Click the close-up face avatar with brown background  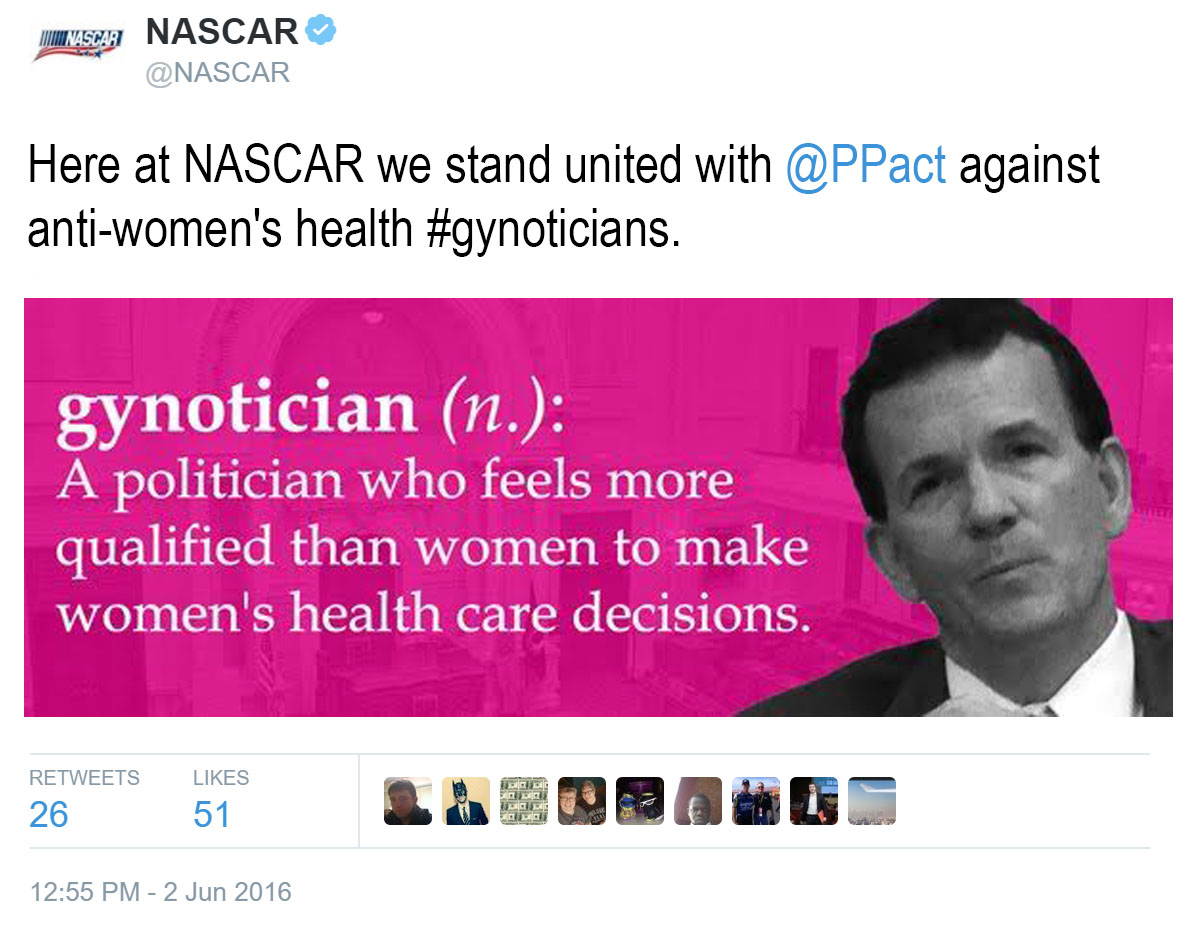pyautogui.click(x=697, y=801)
